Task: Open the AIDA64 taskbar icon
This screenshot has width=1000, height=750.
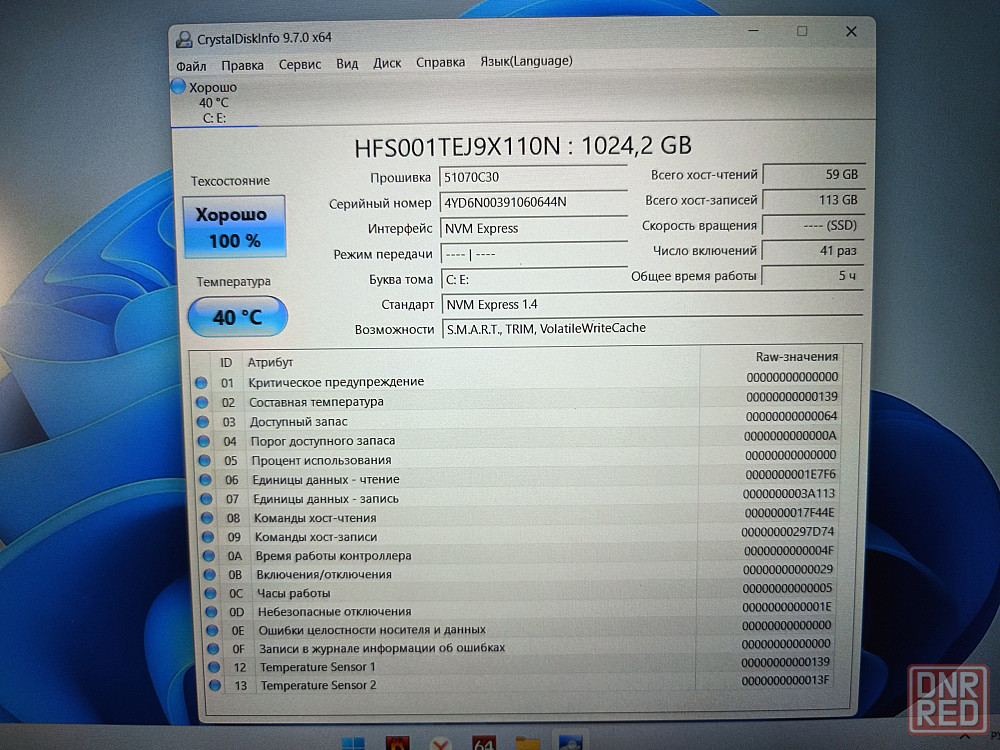Action: click(483, 744)
